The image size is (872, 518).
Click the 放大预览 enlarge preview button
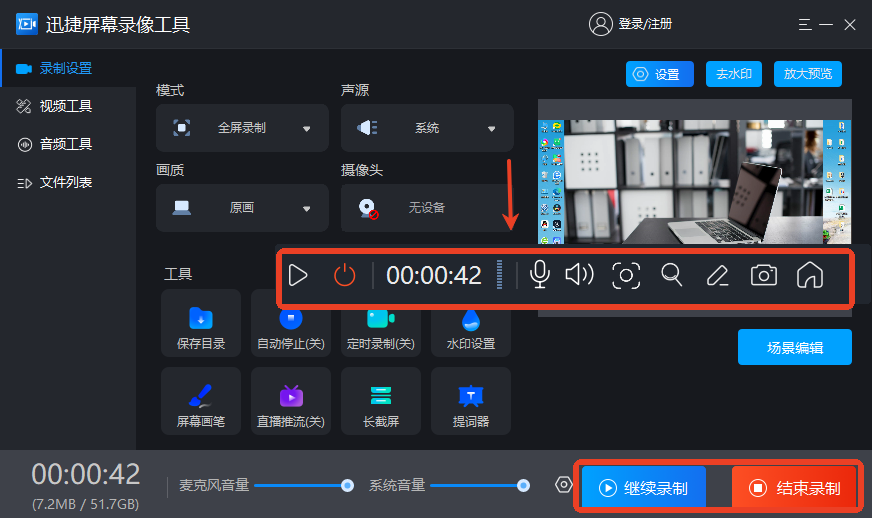(x=807, y=74)
